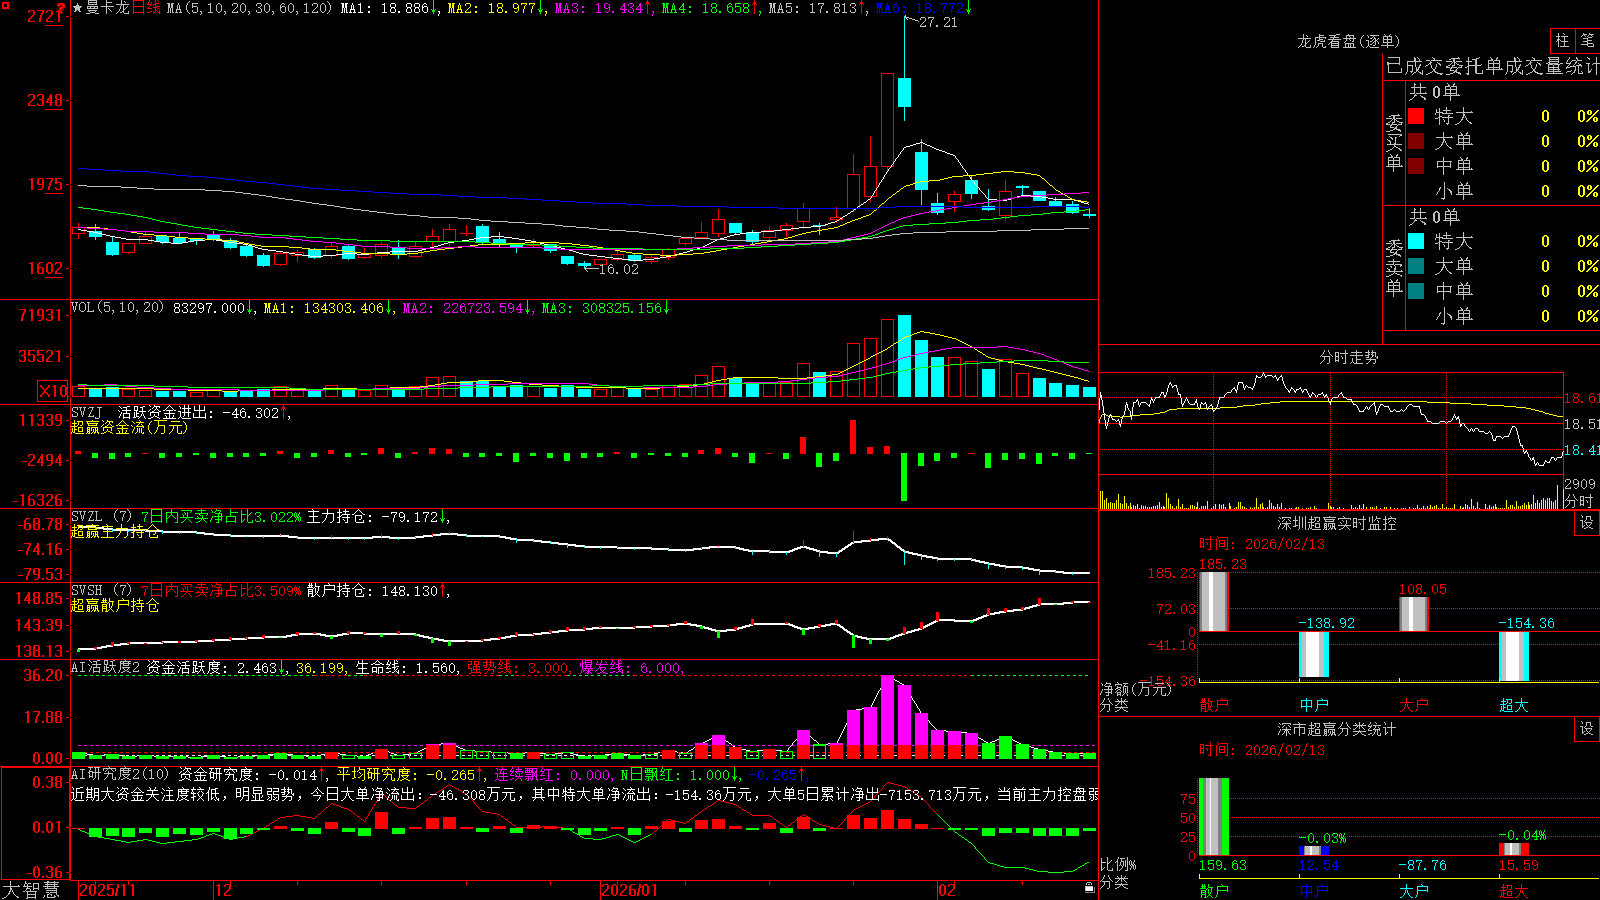Click the lock icon at chart bottom-right
The image size is (1600, 900).
click(1089, 887)
